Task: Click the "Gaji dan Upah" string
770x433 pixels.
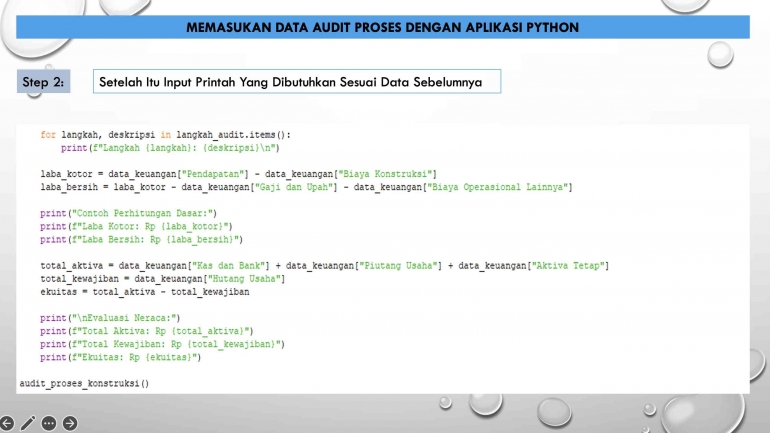Action: pyautogui.click(x=294, y=187)
